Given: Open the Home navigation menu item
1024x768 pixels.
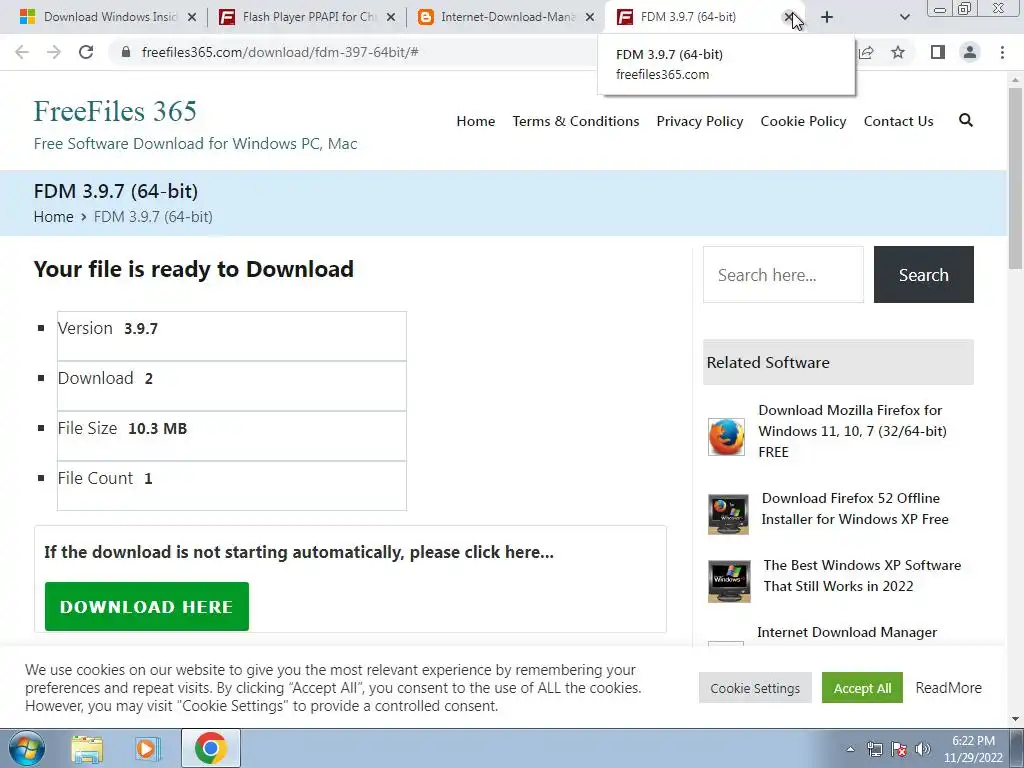Looking at the screenshot, I should (475, 121).
